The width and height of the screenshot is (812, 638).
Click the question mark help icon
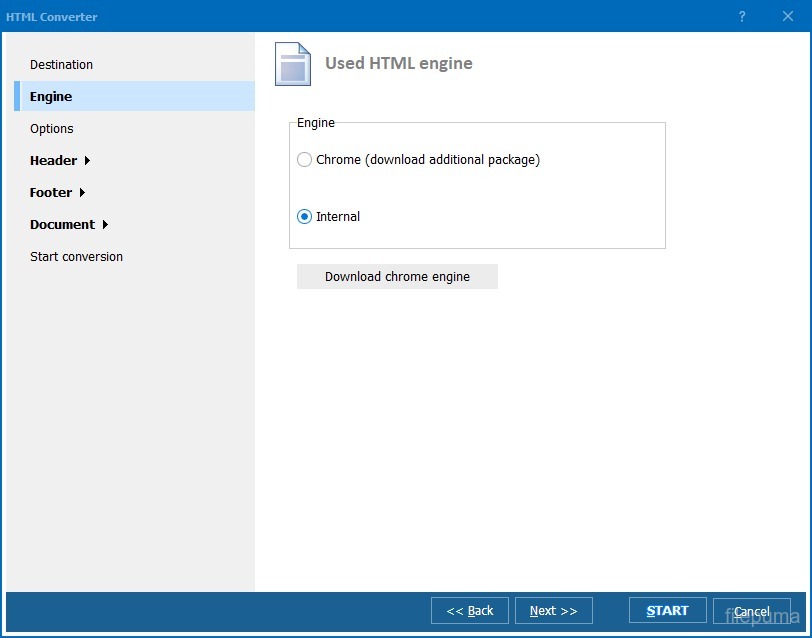742,16
